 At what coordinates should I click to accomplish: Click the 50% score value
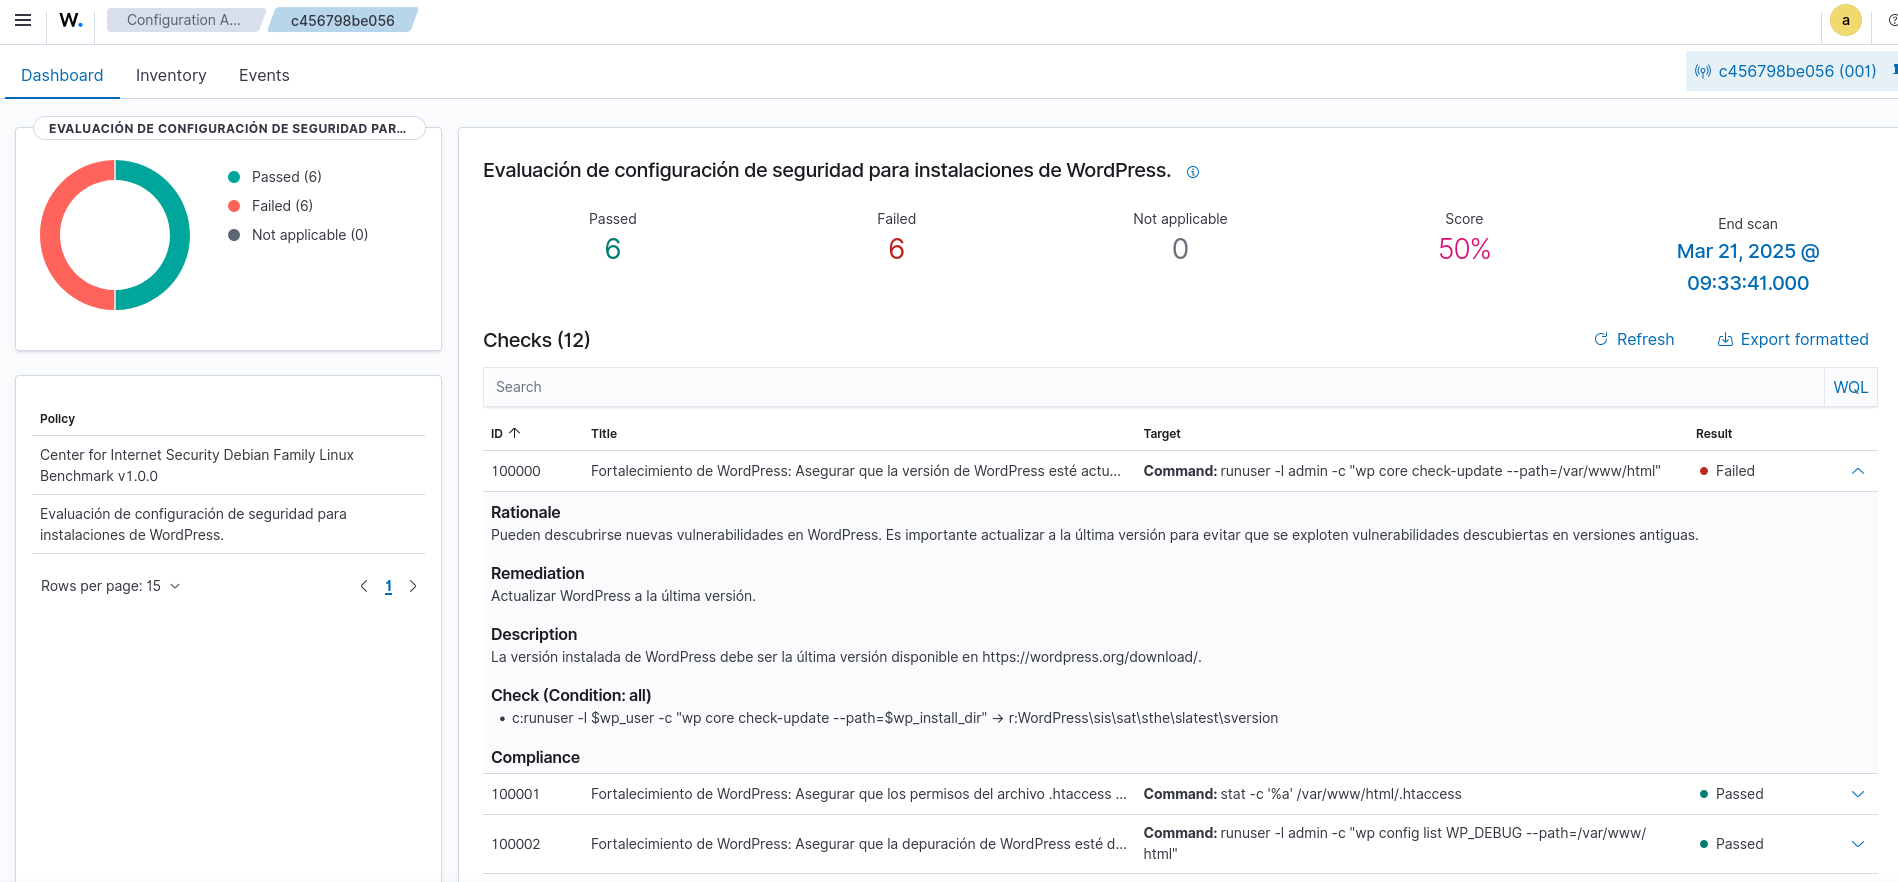click(1464, 249)
